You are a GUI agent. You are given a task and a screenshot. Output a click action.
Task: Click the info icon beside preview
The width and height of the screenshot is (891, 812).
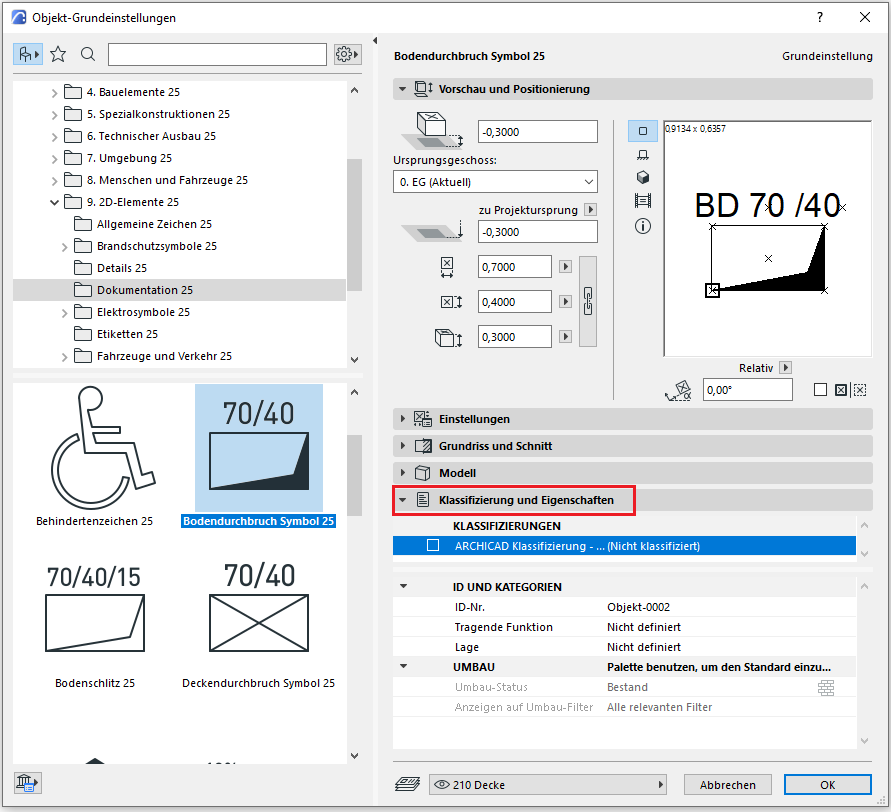643,226
